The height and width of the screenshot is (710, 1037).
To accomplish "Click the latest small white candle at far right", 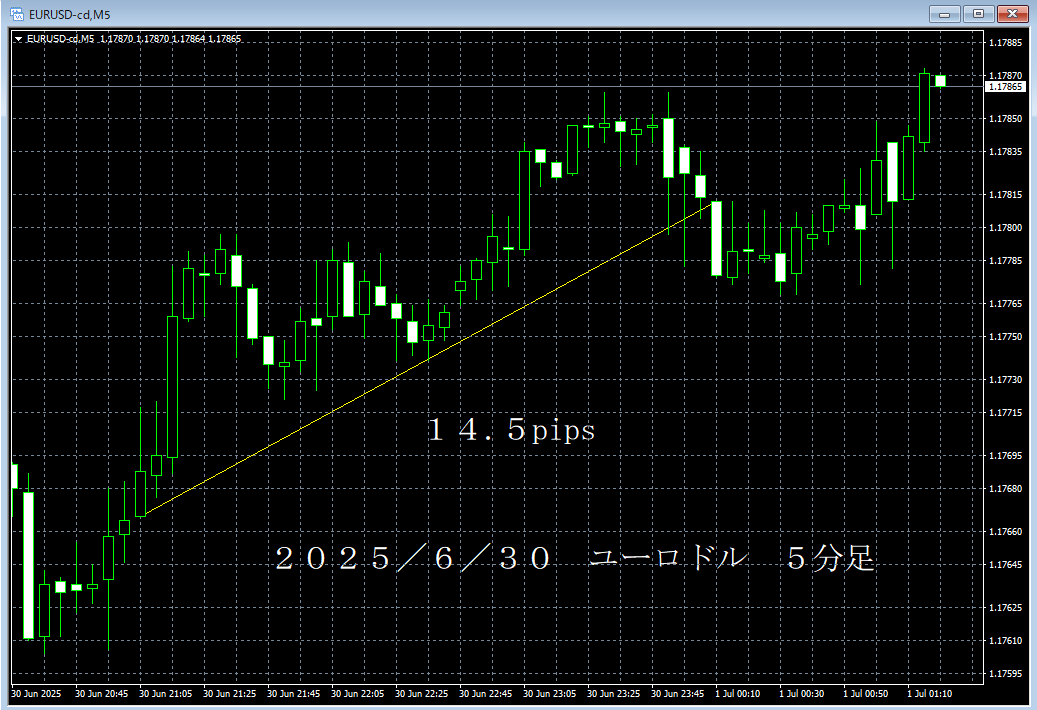I will click(940, 81).
